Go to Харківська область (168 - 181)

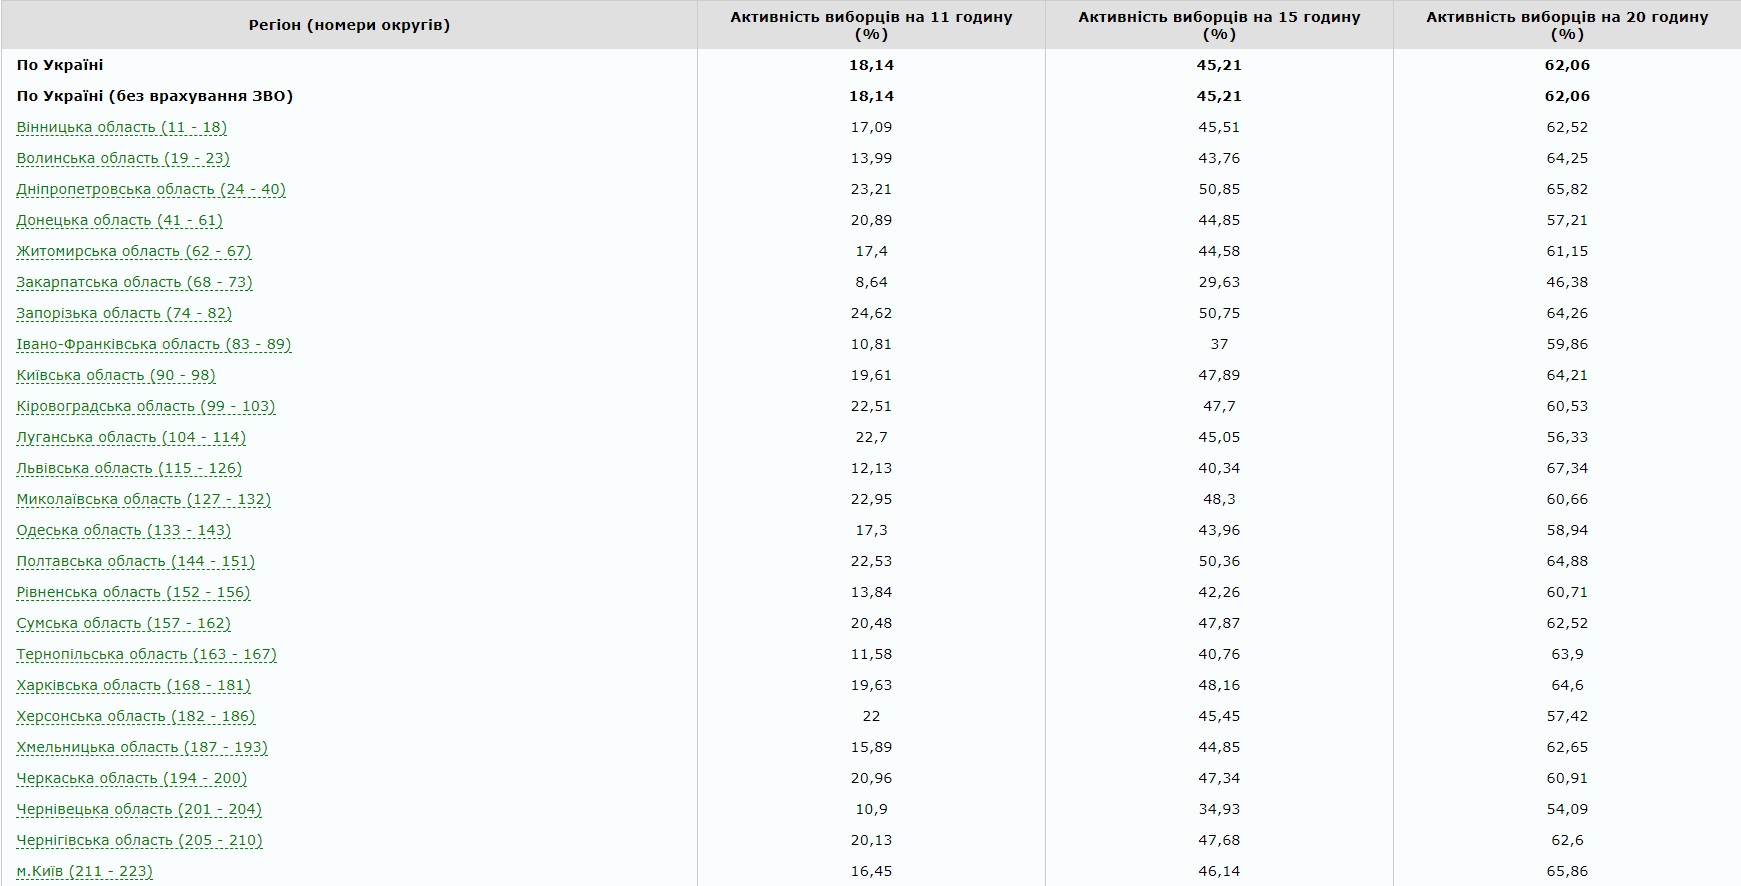click(134, 685)
